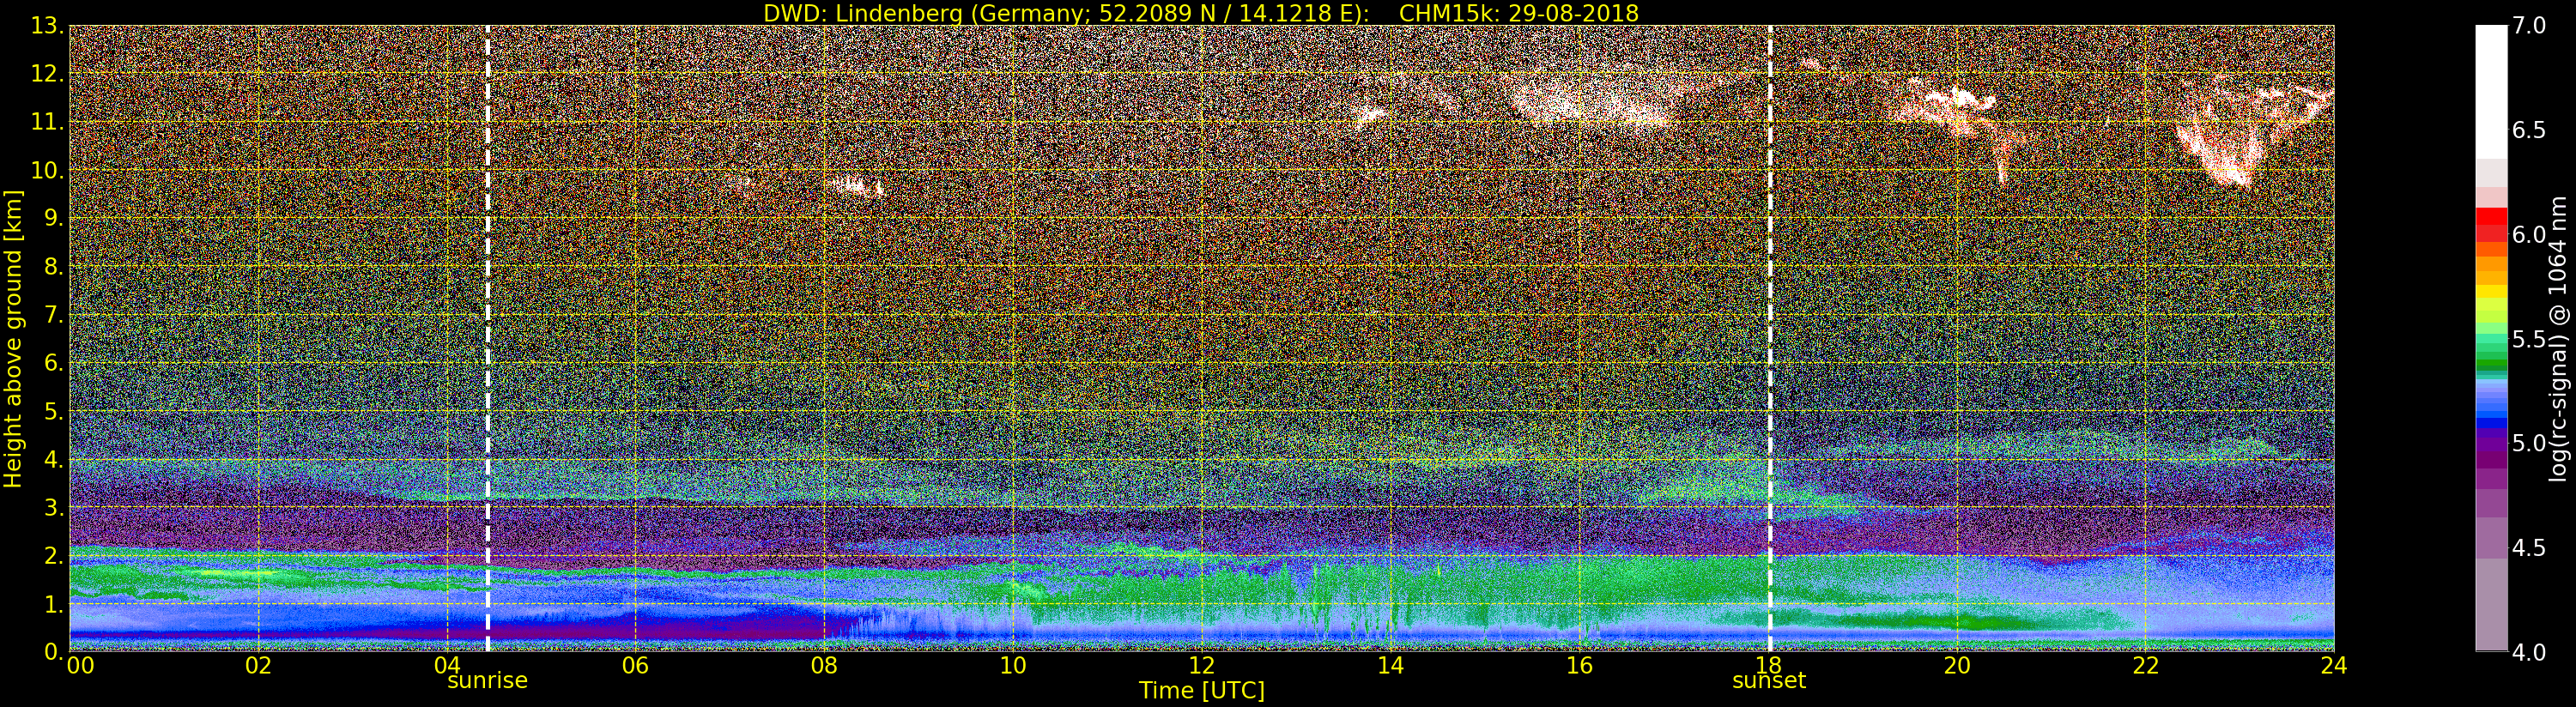
Task: Click the 'sunset' label below the axis
Action: pos(1769,681)
